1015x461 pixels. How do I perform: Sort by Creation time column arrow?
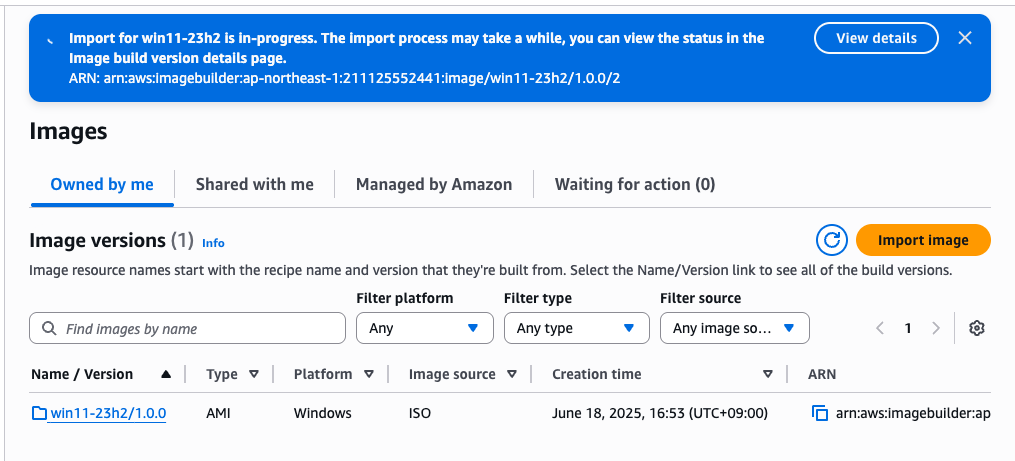[768, 374]
